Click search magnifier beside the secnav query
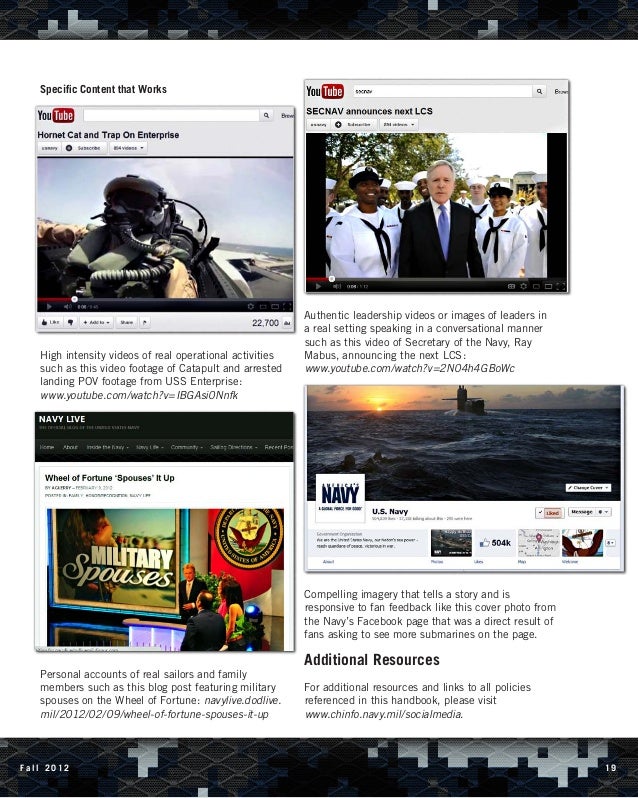The image size is (638, 798). tap(539, 91)
